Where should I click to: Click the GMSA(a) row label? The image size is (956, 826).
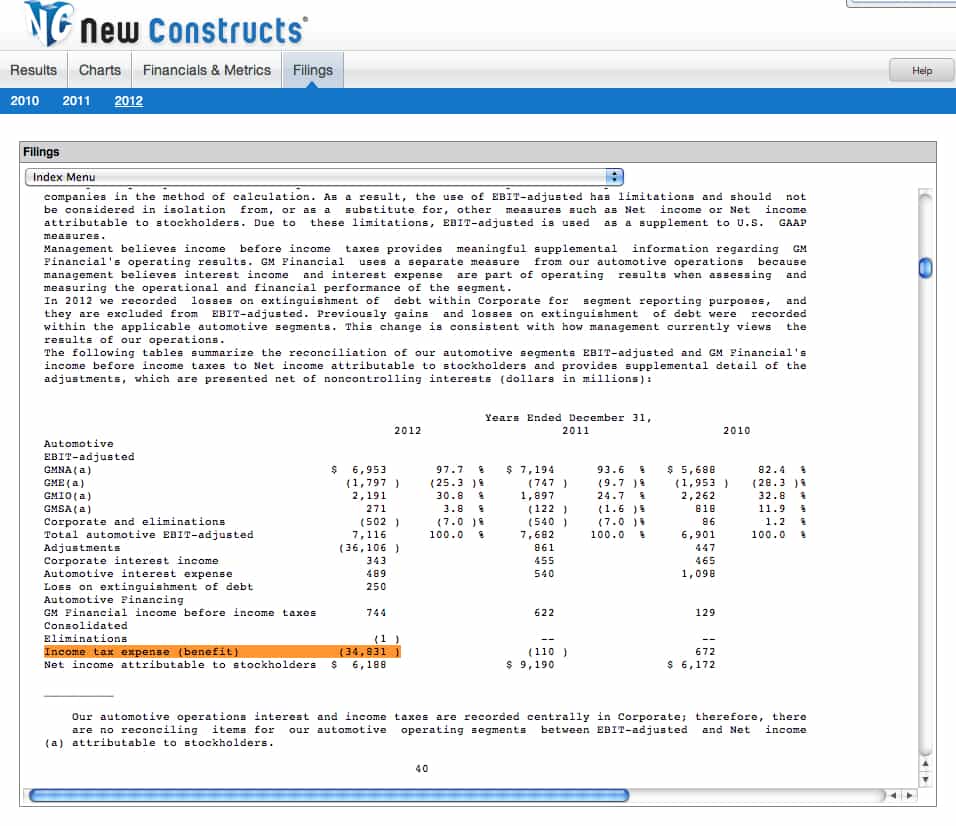click(x=68, y=508)
